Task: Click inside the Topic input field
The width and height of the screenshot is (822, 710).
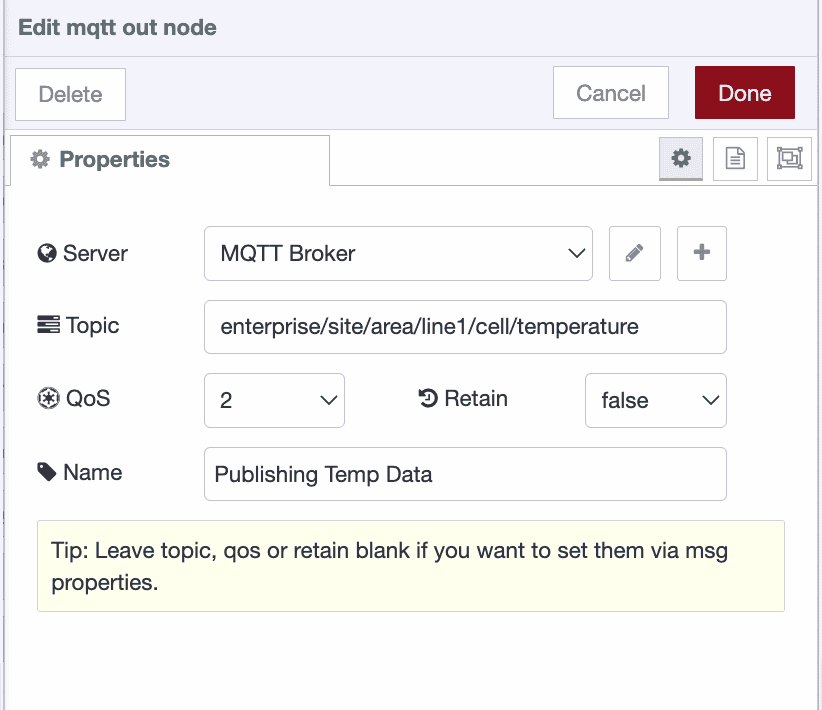Action: [x=465, y=326]
